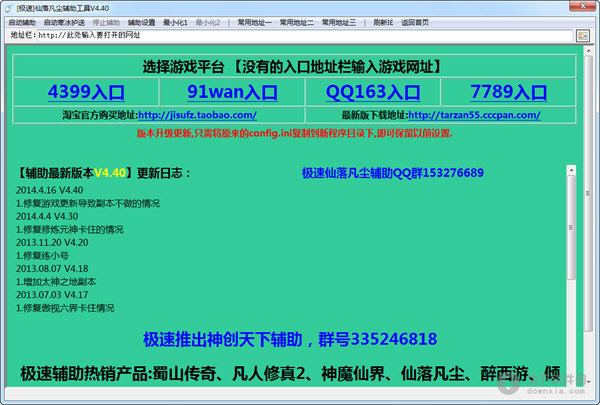Click the 群号335246818 announcement text
Viewport: 600px width, 405px height.
click(x=290, y=339)
